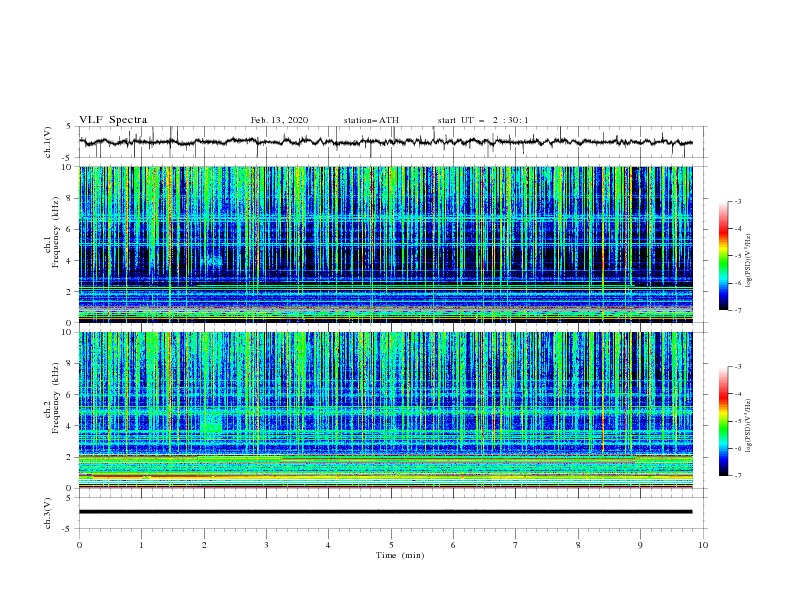Click the "-7" tick on ch.1 colorbar

pyautogui.click(x=737, y=310)
